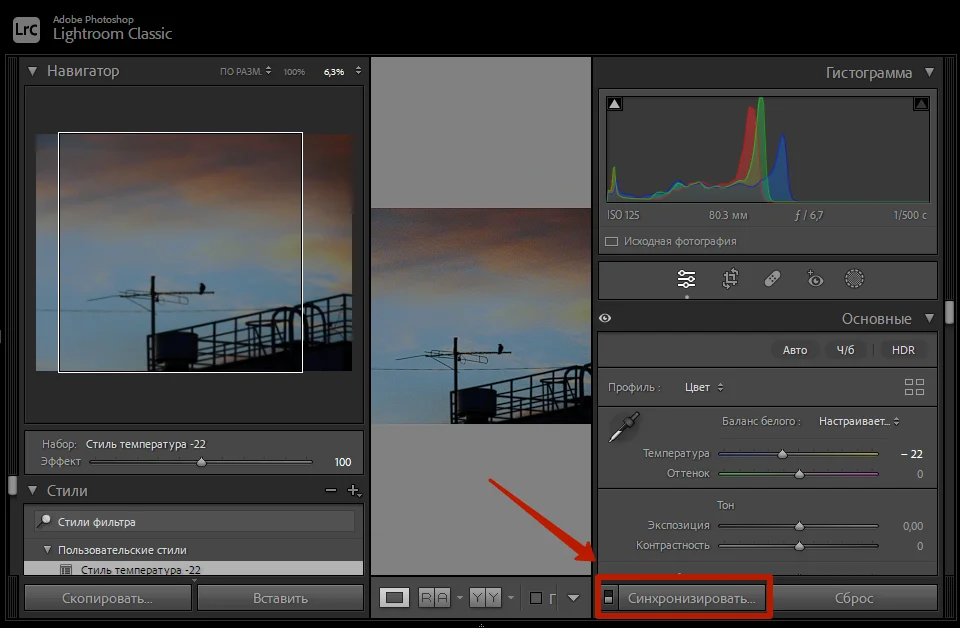960x628 pixels.
Task: Open the Профиль Цвет dropdown
Action: (x=704, y=387)
